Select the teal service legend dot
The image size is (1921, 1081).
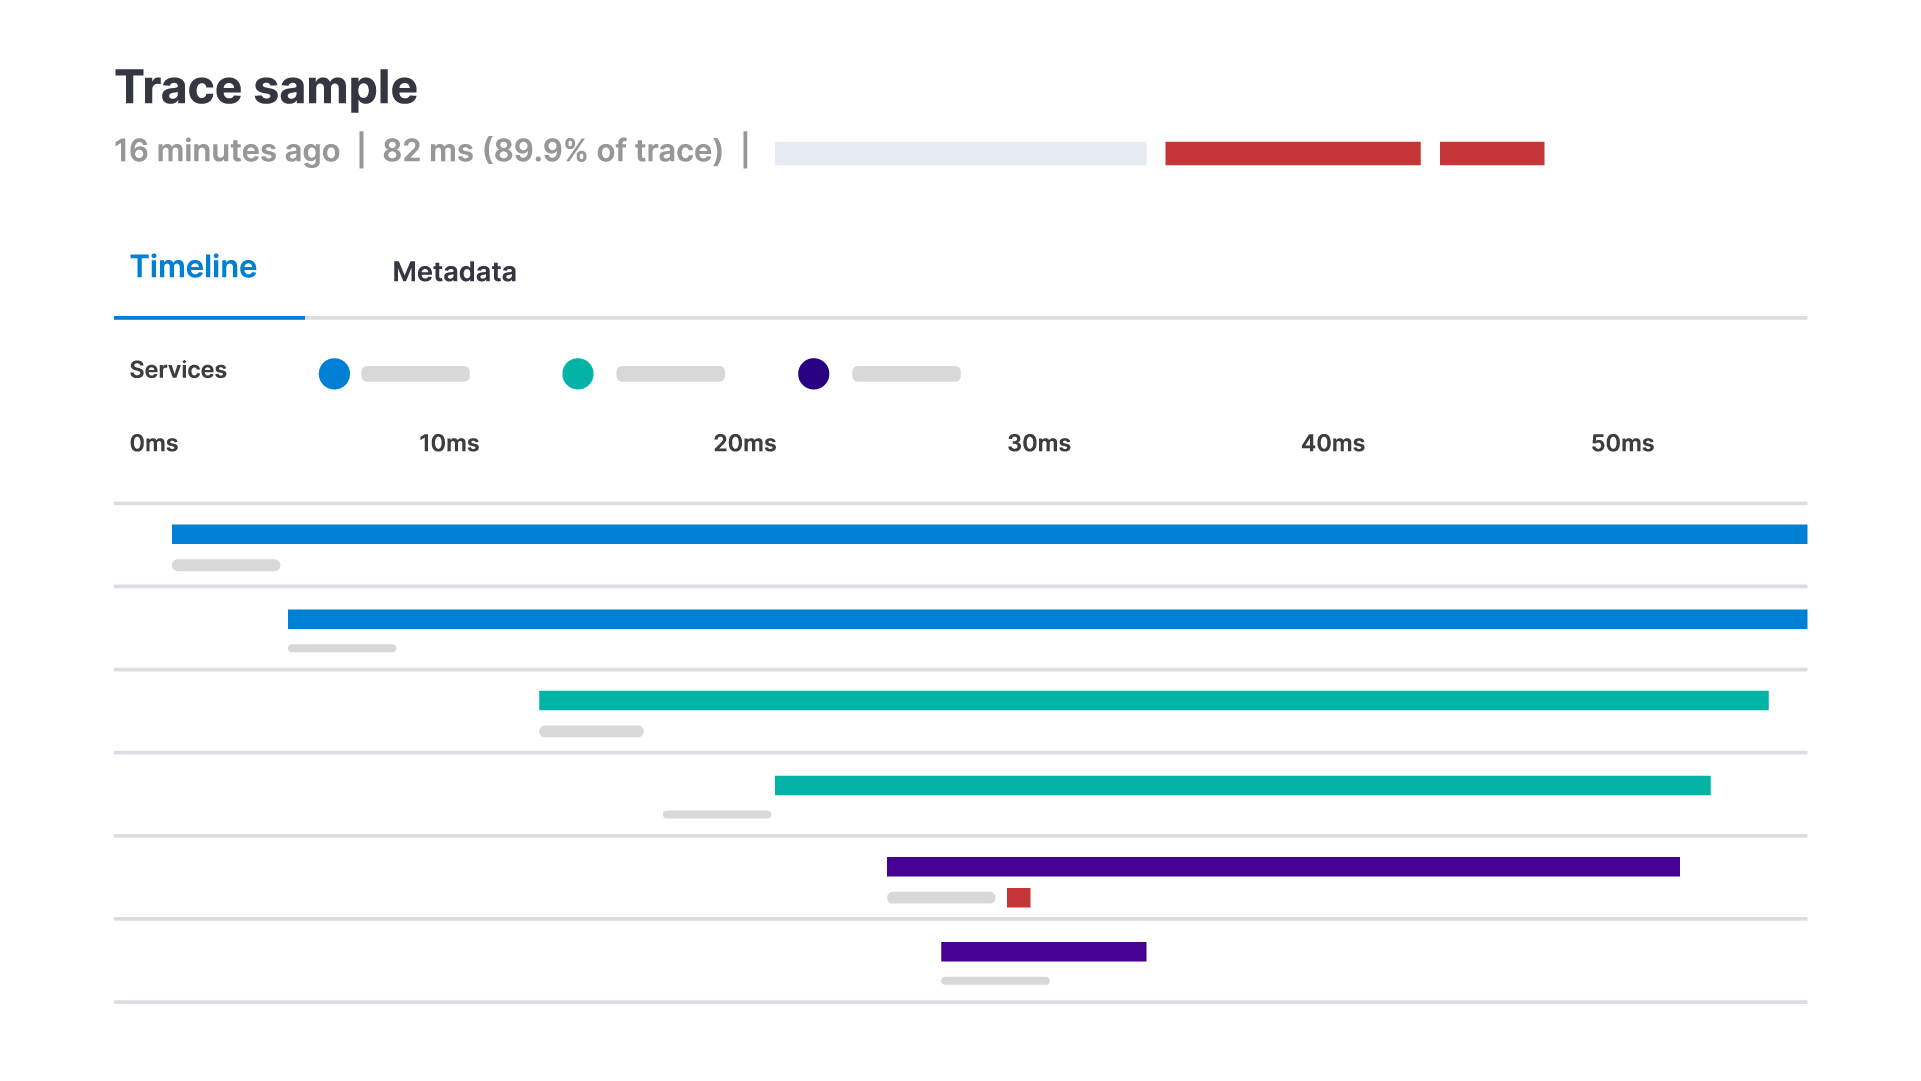(x=578, y=373)
